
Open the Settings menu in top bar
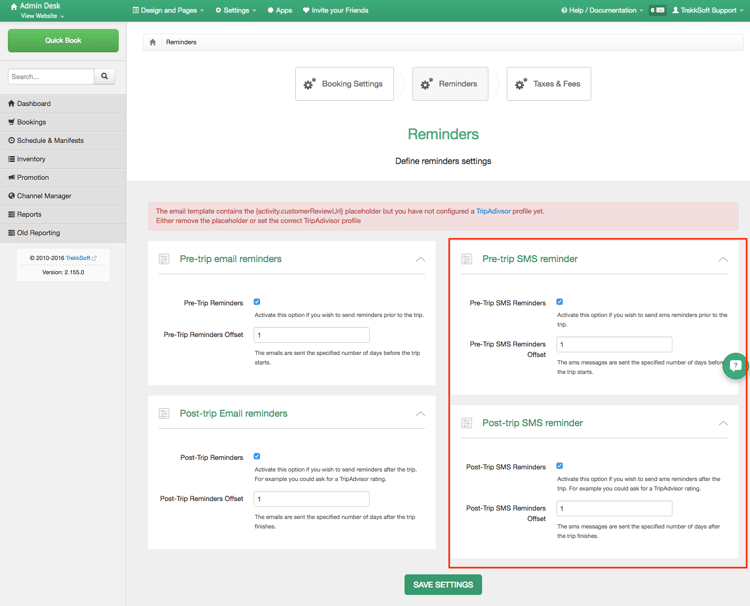pos(236,10)
